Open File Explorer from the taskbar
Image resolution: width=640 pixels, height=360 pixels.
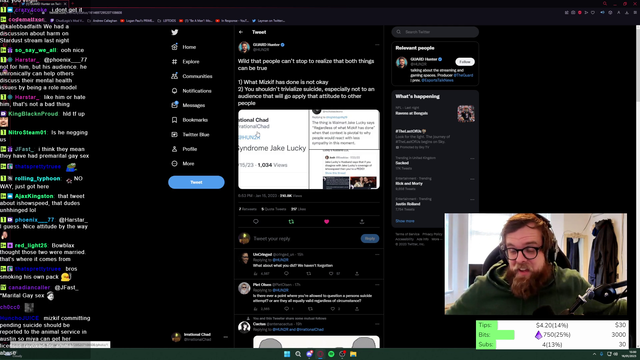[x=353, y=354]
